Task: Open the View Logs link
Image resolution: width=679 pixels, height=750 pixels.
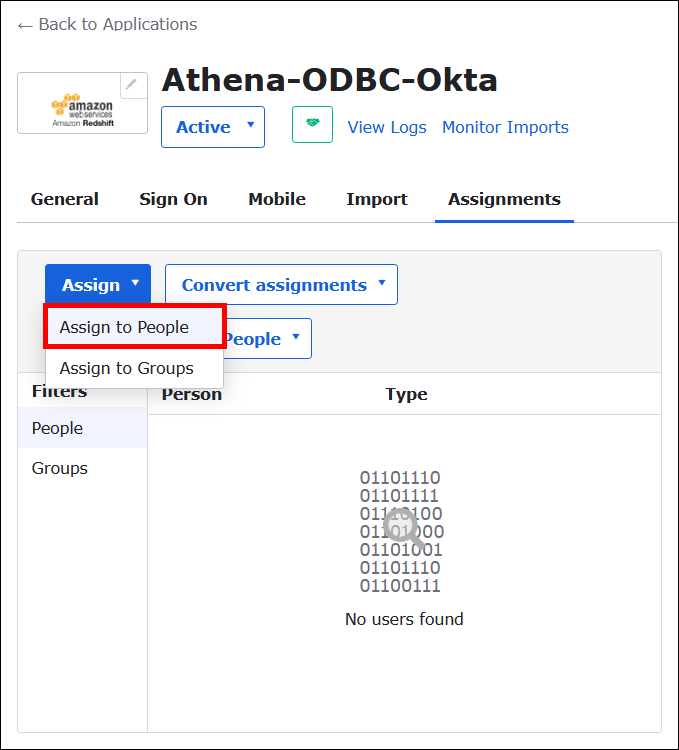Action: (x=387, y=127)
